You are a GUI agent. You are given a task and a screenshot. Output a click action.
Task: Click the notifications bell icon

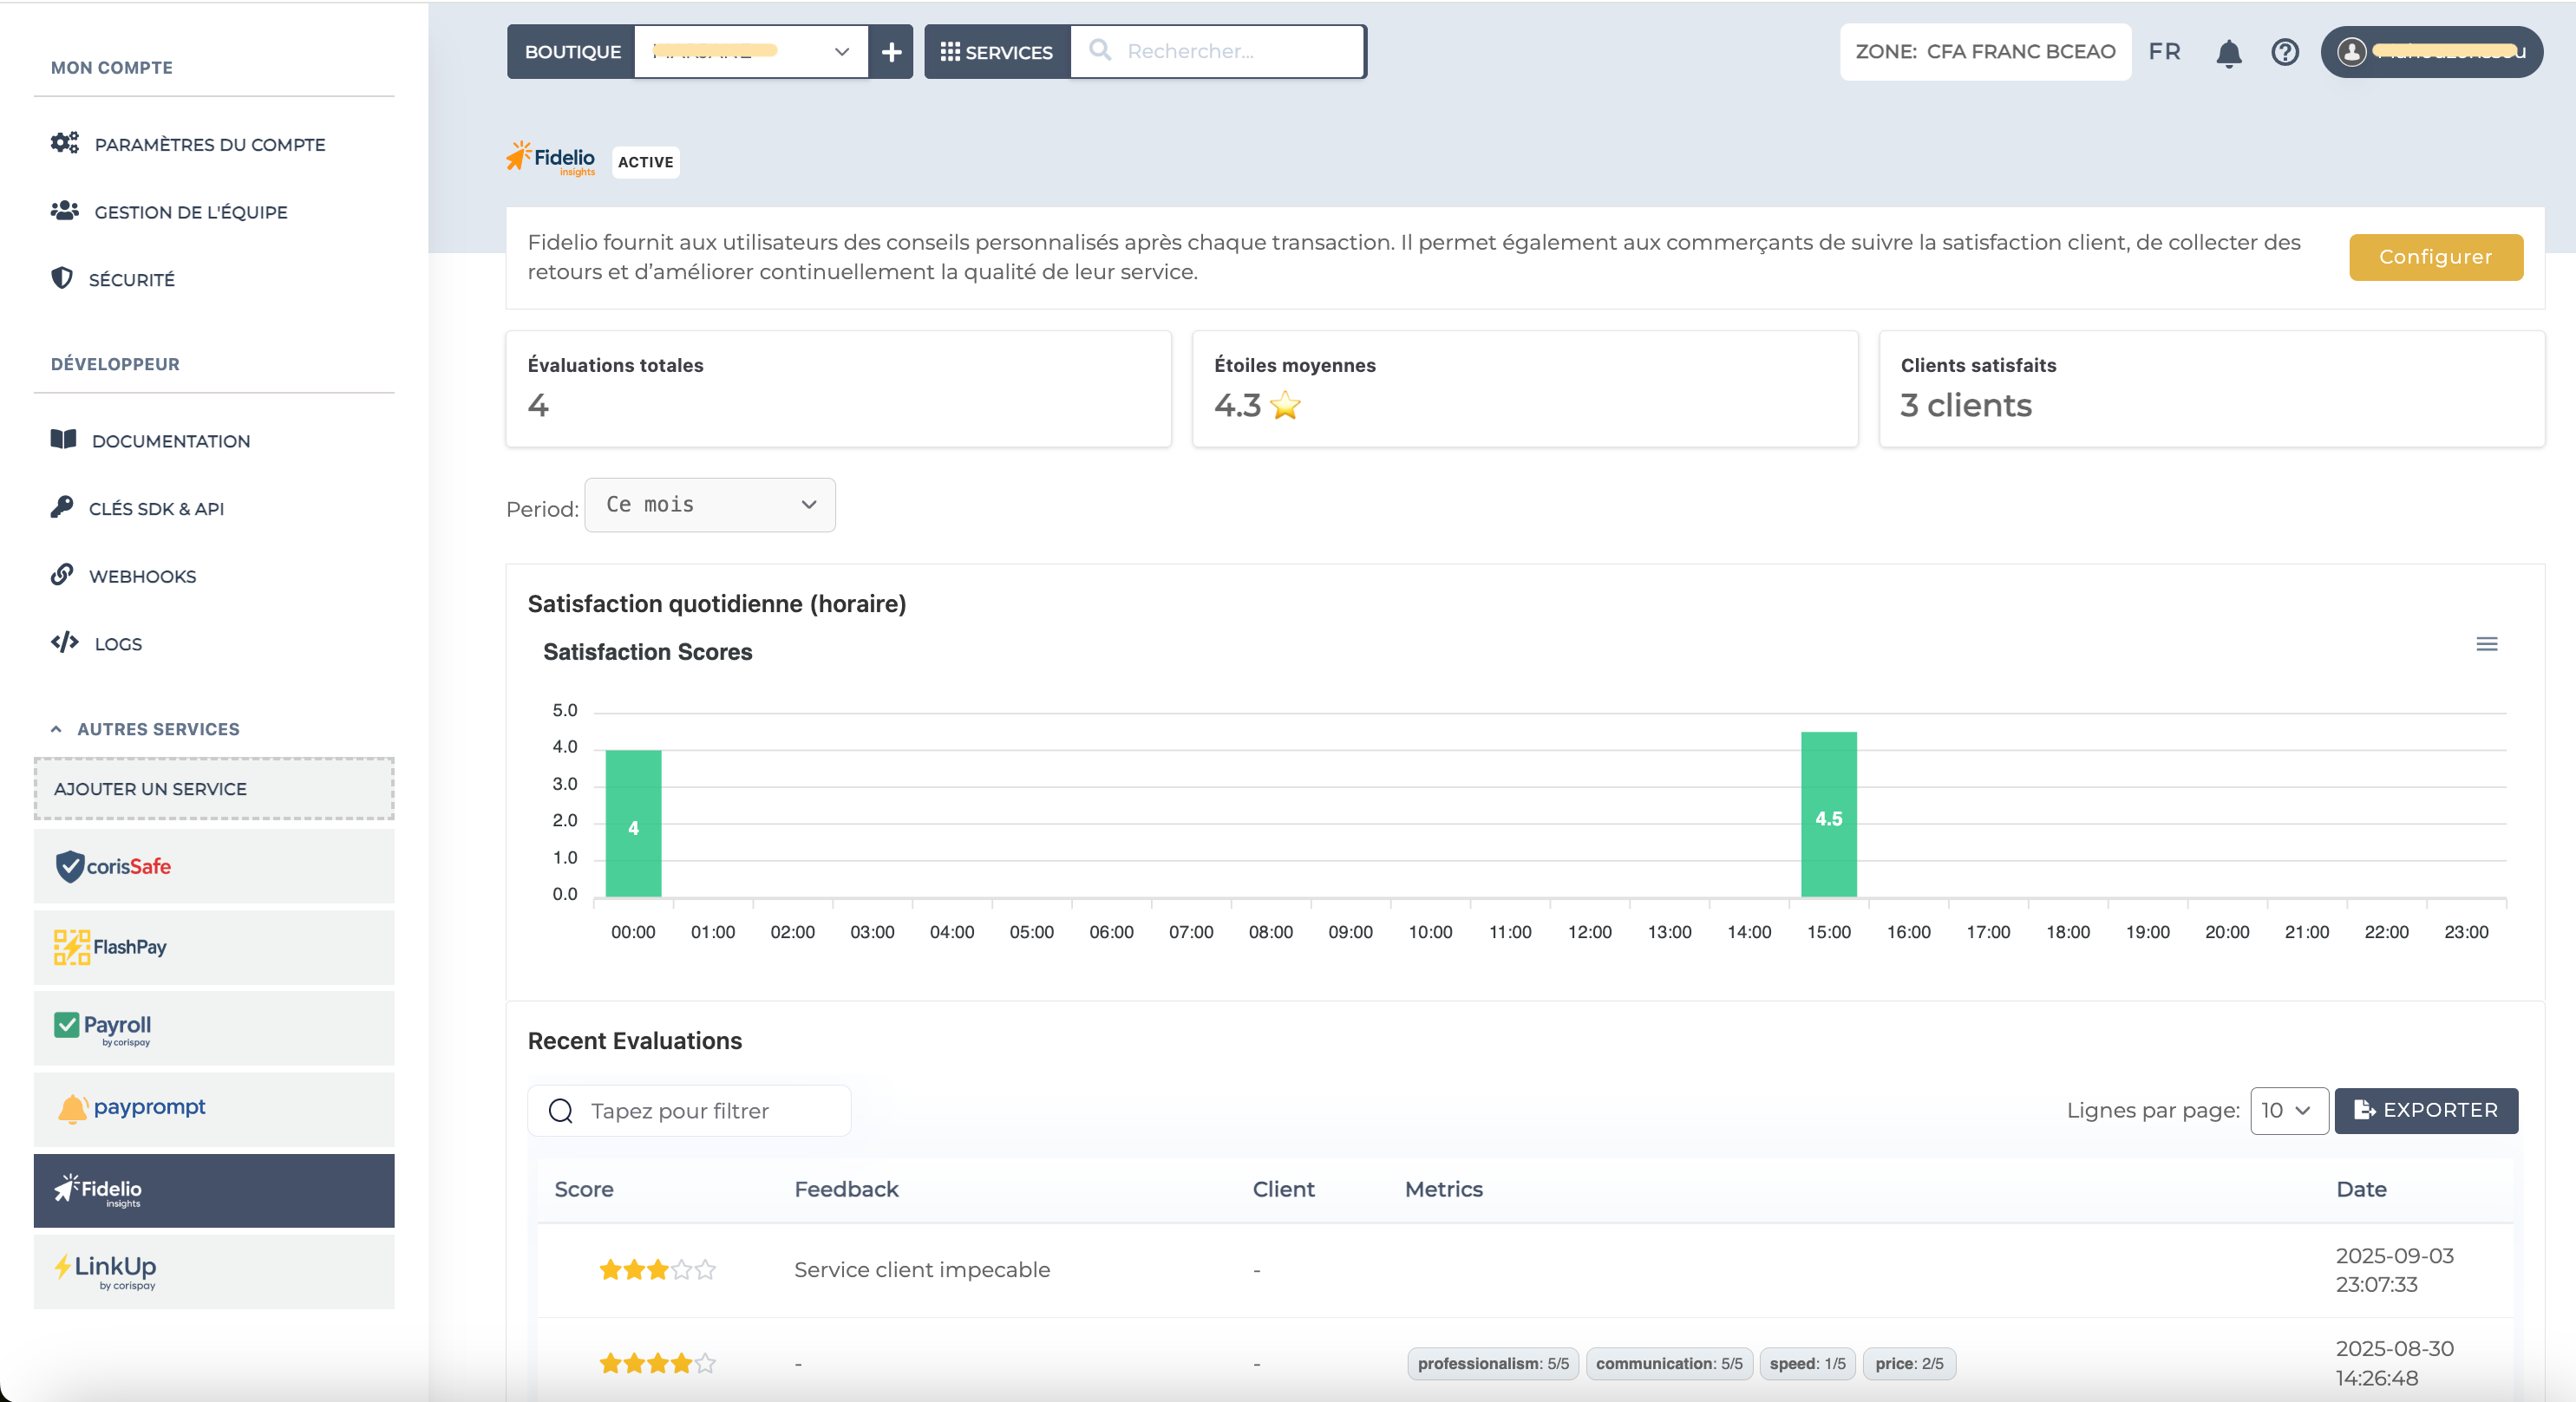[x=2228, y=52]
